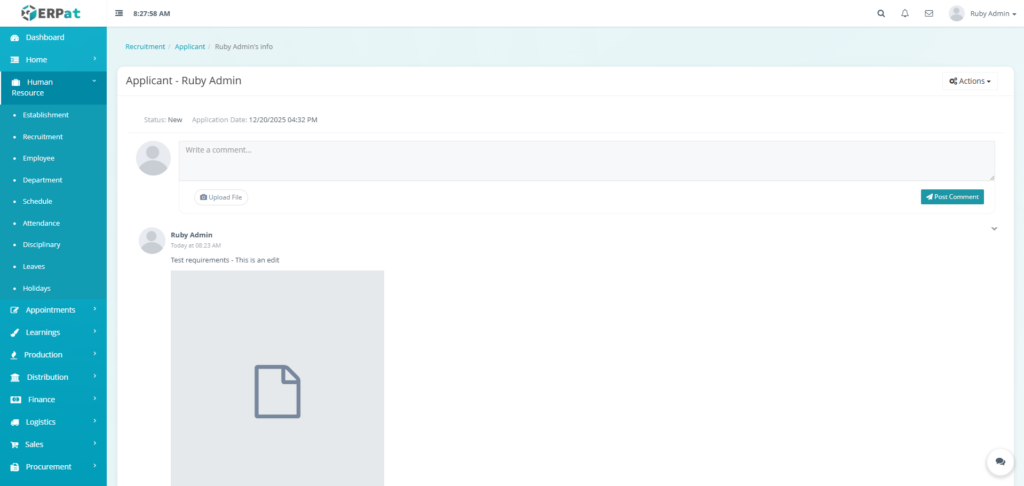Click the Upload File button
This screenshot has width=1024, height=486.
click(221, 197)
